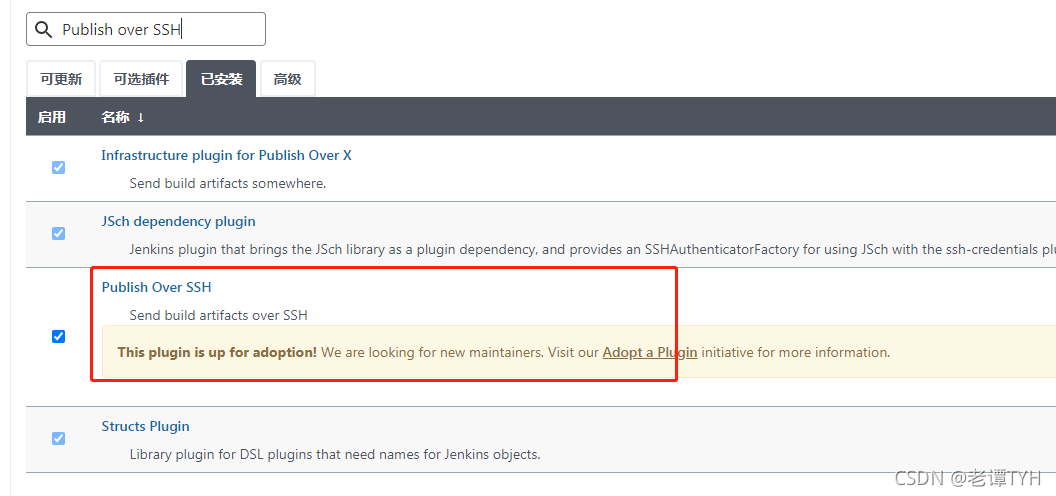1056x496 pixels.
Task: Toggle the Structs Plugin checkbox
Action: 59,439
